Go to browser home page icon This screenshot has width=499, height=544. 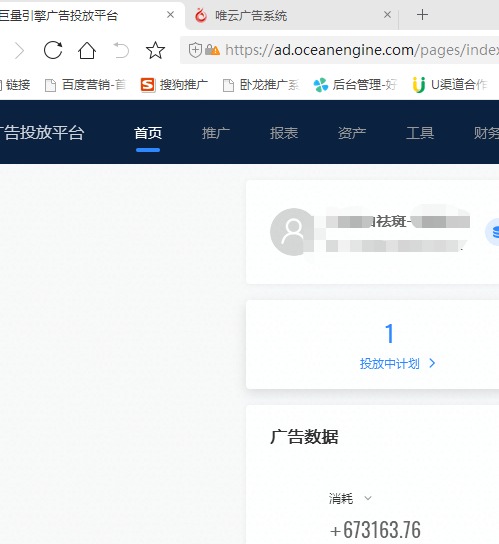86,50
